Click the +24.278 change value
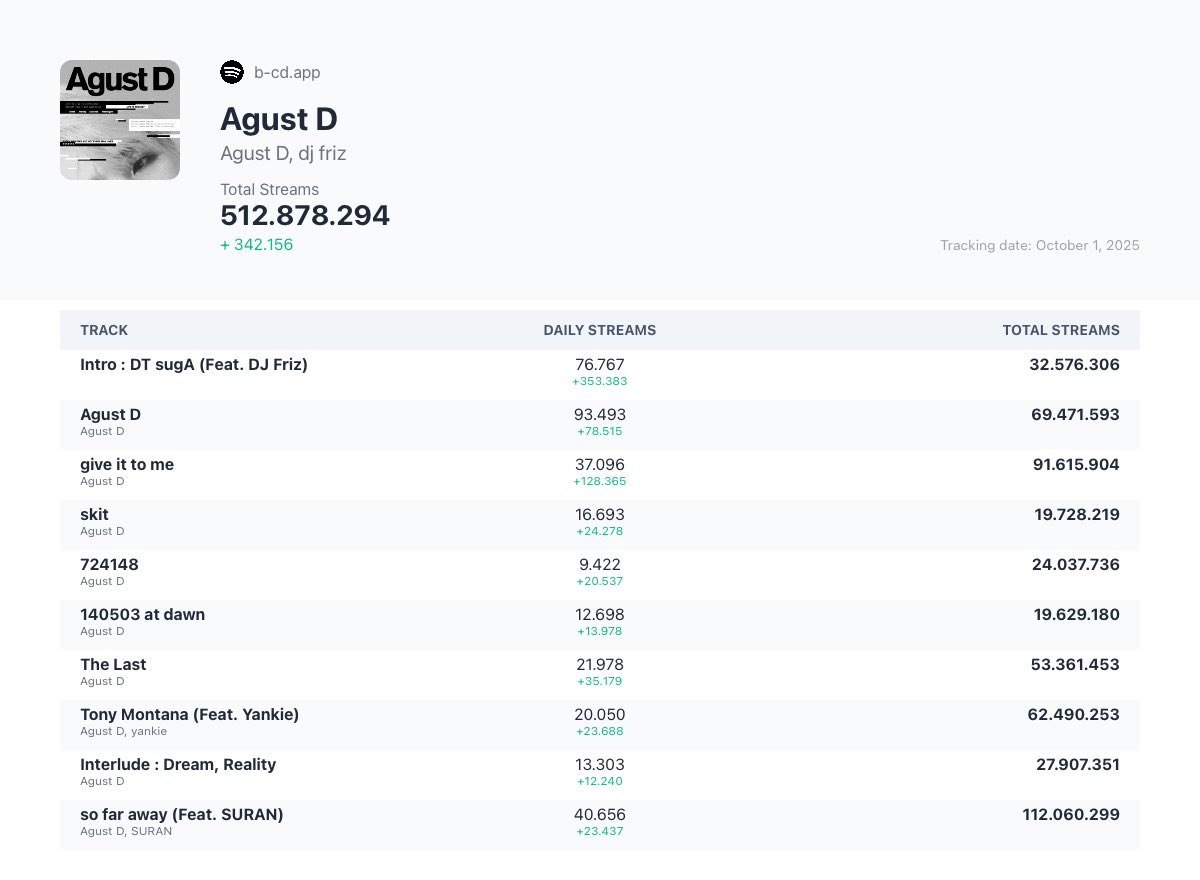Viewport: 1200px width, 880px height. point(600,531)
